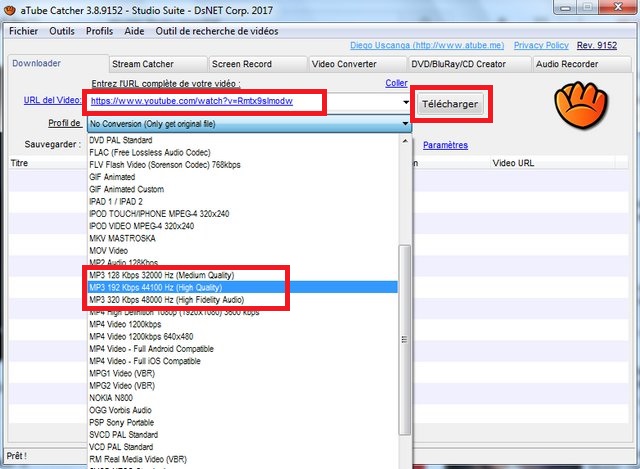
Task: Open Outil de recherche de vidéos menu
Action: tap(217, 31)
